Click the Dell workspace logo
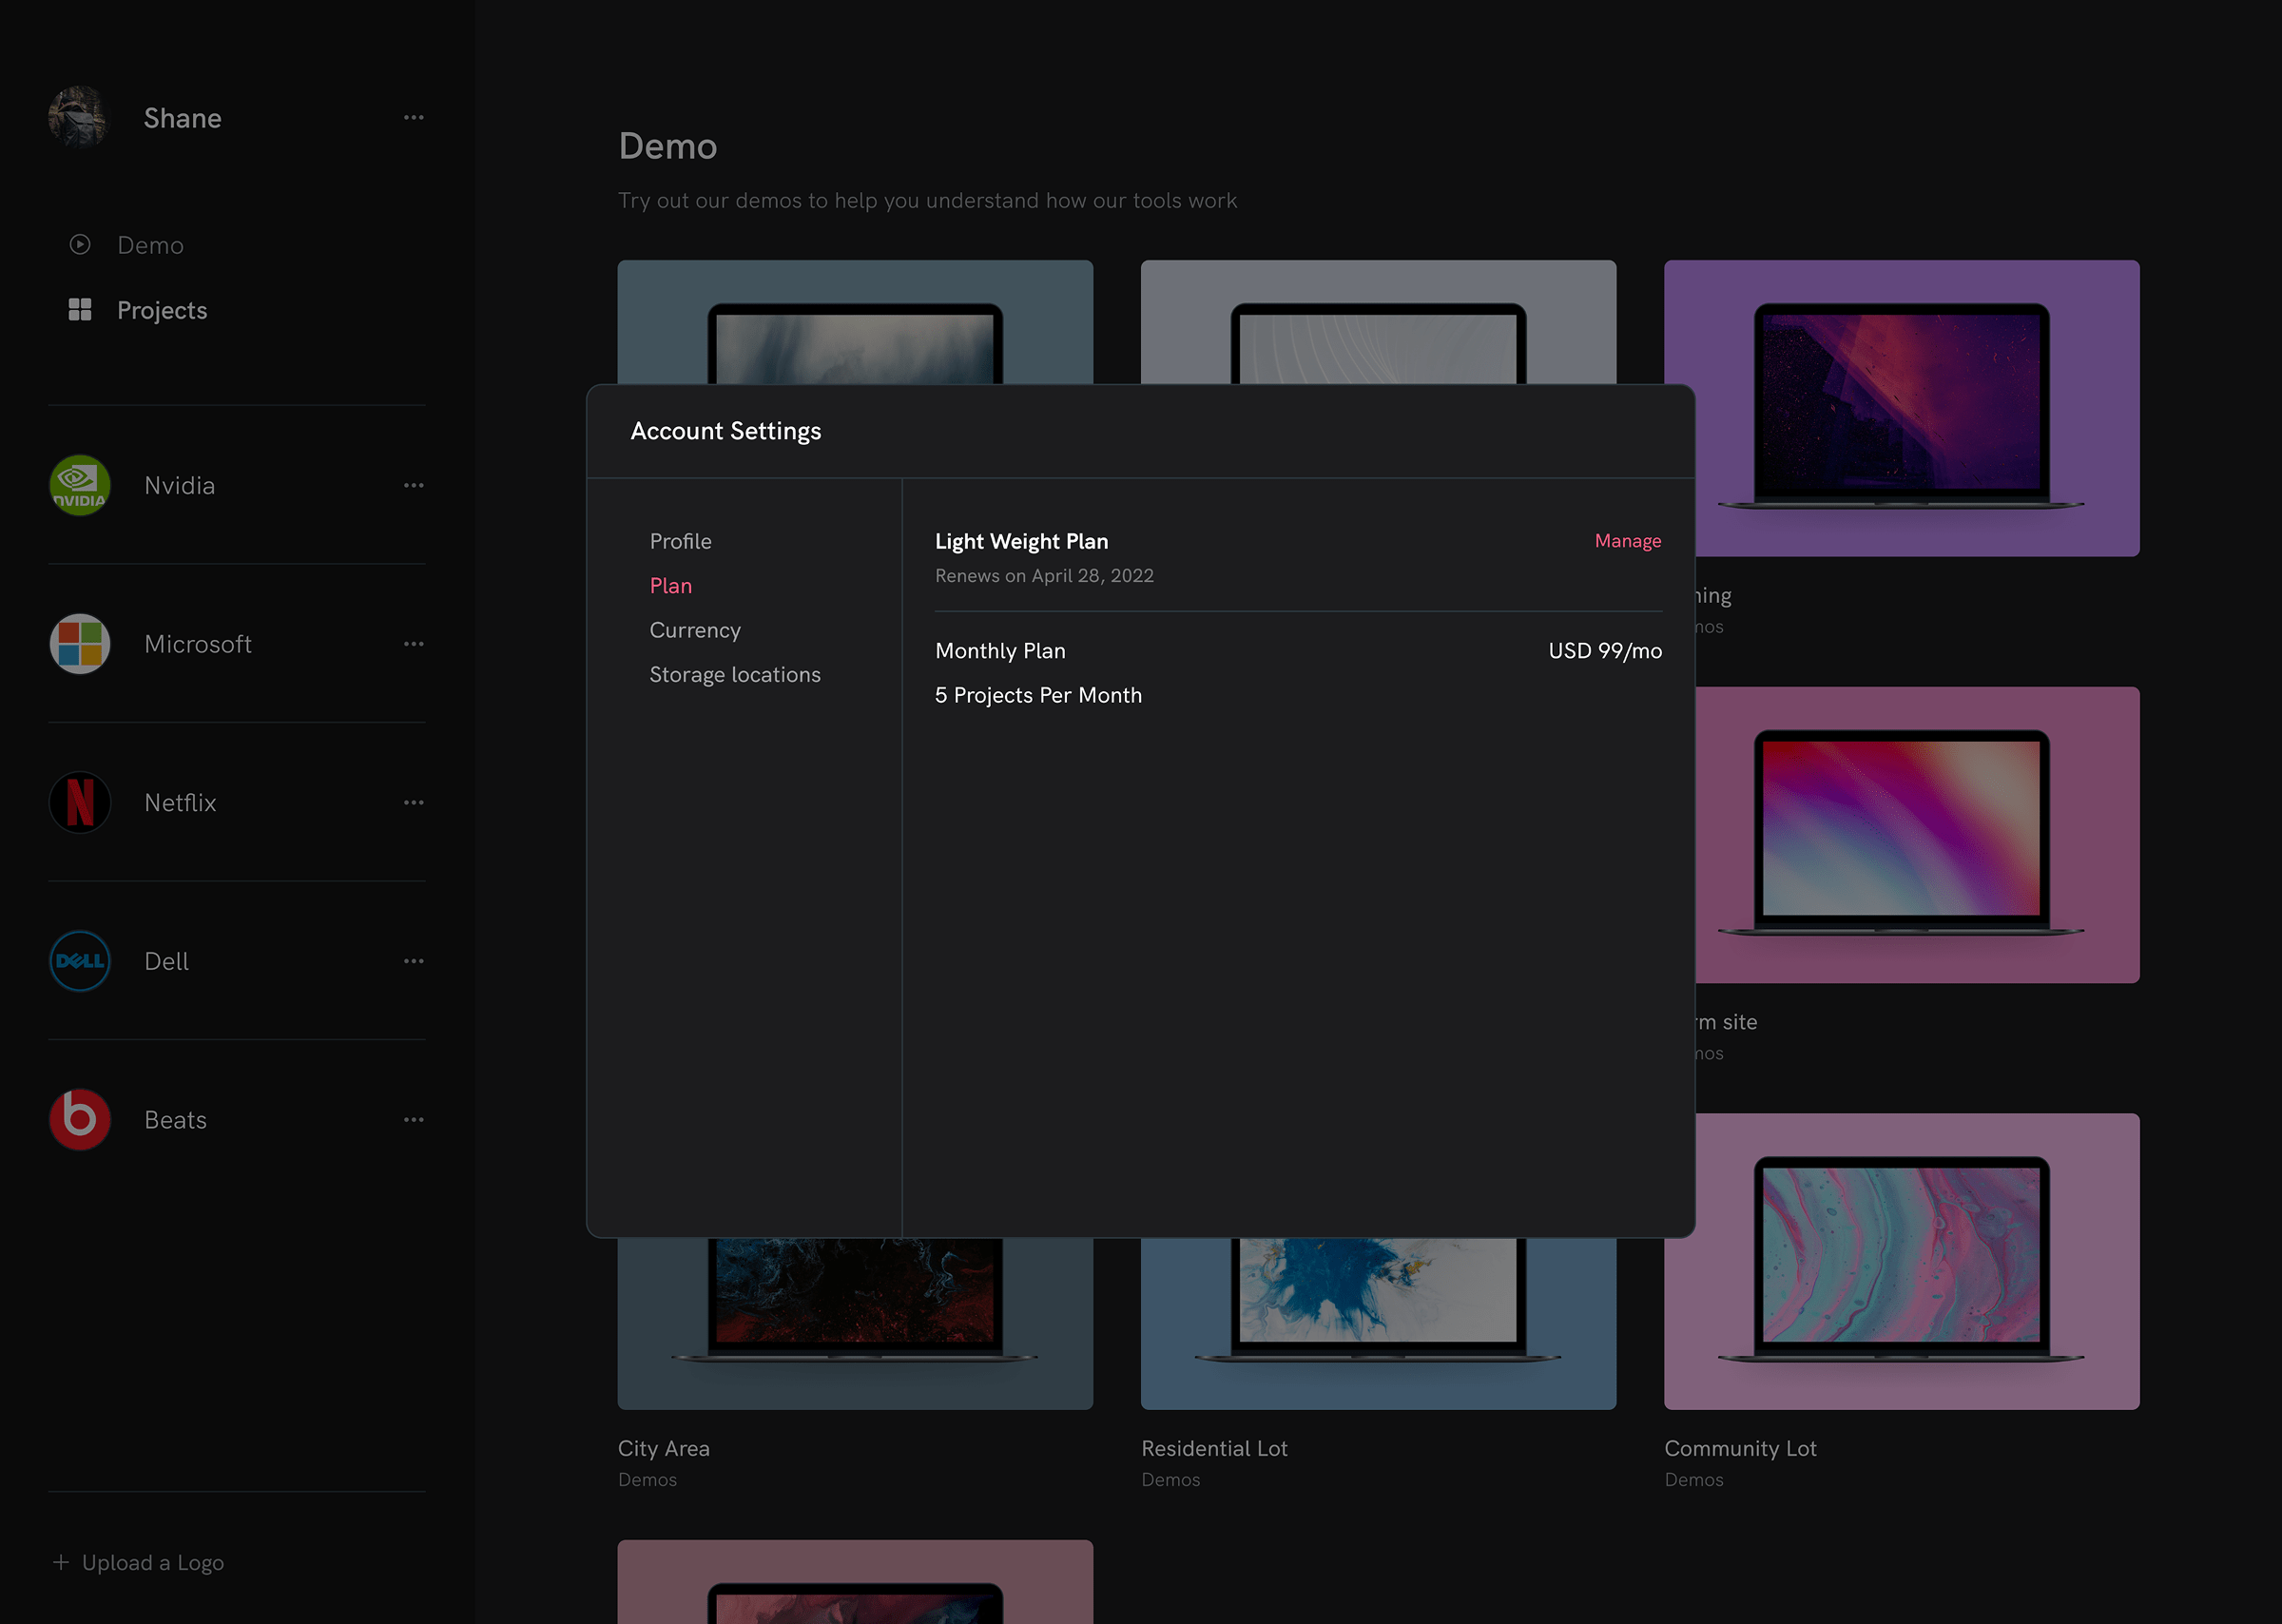Image resolution: width=2282 pixels, height=1624 pixels. pos(79,960)
